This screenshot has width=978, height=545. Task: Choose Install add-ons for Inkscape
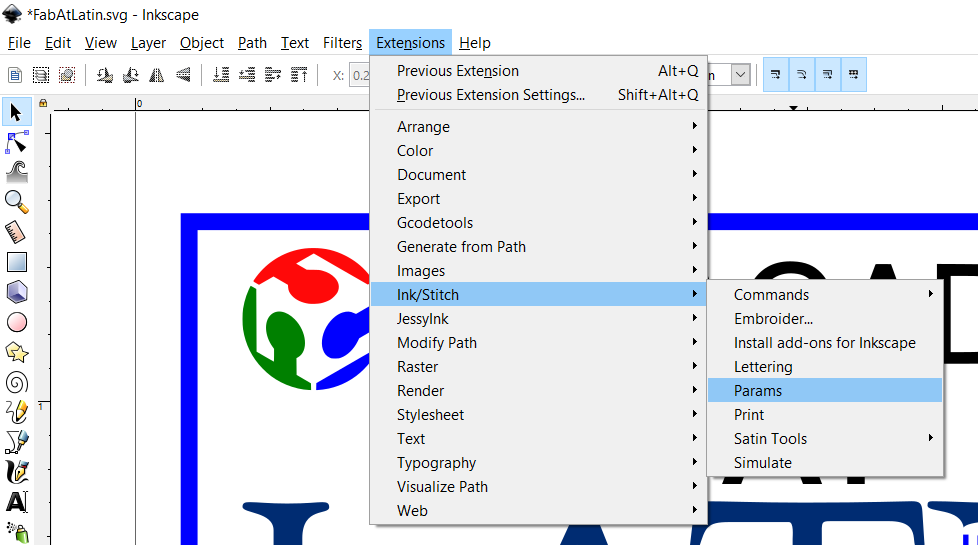coord(825,342)
